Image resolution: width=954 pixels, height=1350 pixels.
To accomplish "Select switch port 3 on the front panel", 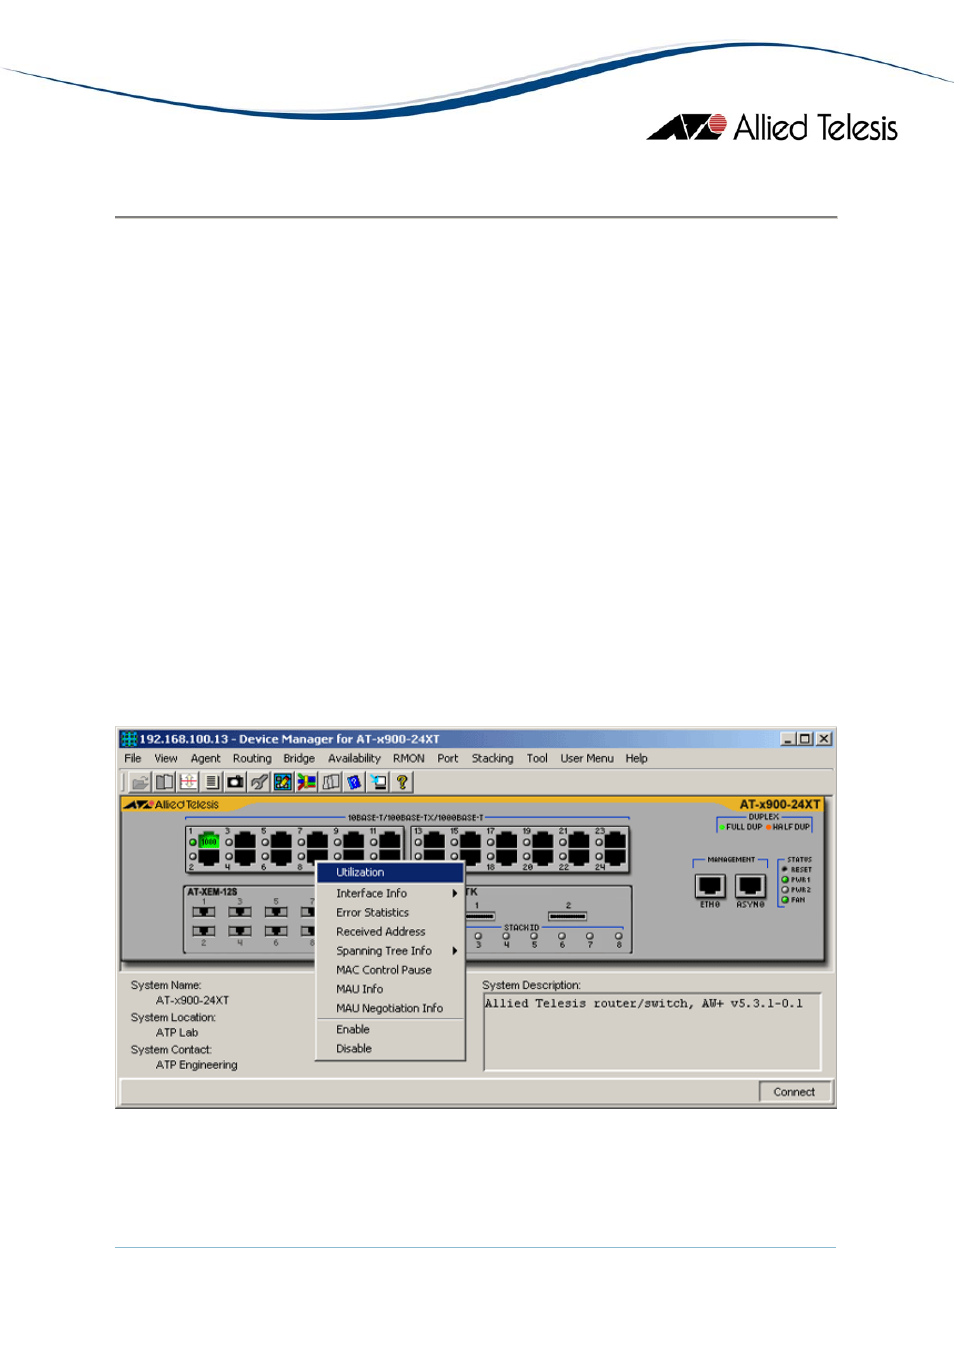I will (x=245, y=841).
